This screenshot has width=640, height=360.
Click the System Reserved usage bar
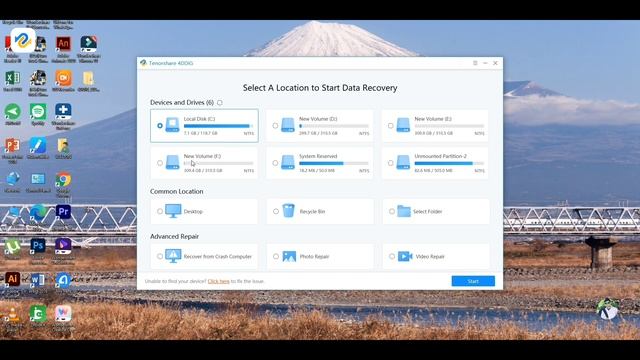pos(334,163)
